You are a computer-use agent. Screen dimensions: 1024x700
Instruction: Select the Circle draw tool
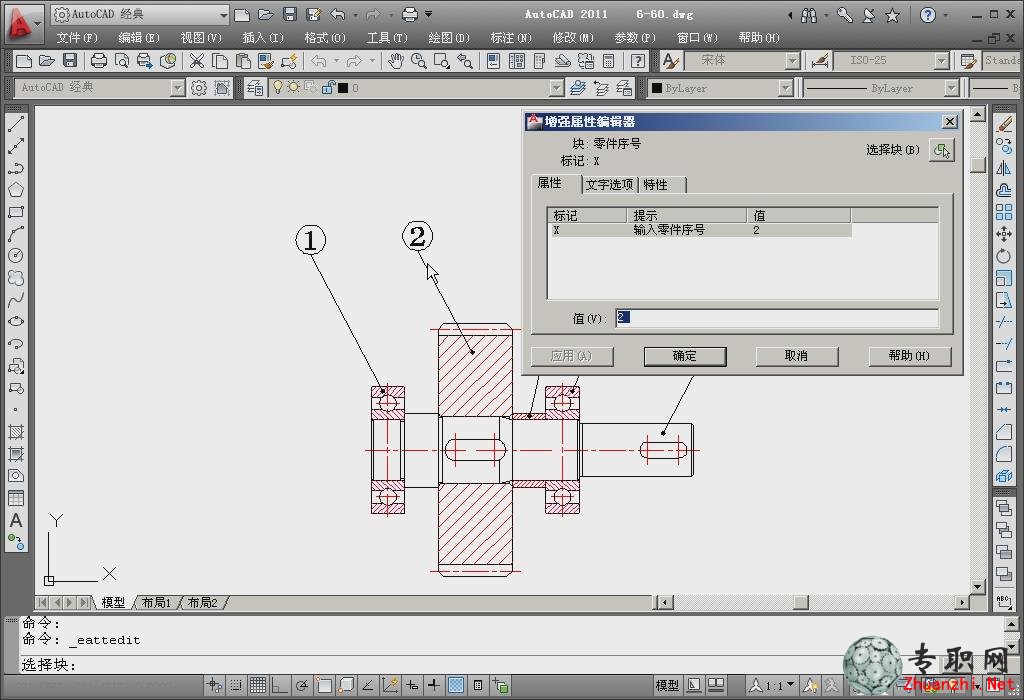(16, 255)
